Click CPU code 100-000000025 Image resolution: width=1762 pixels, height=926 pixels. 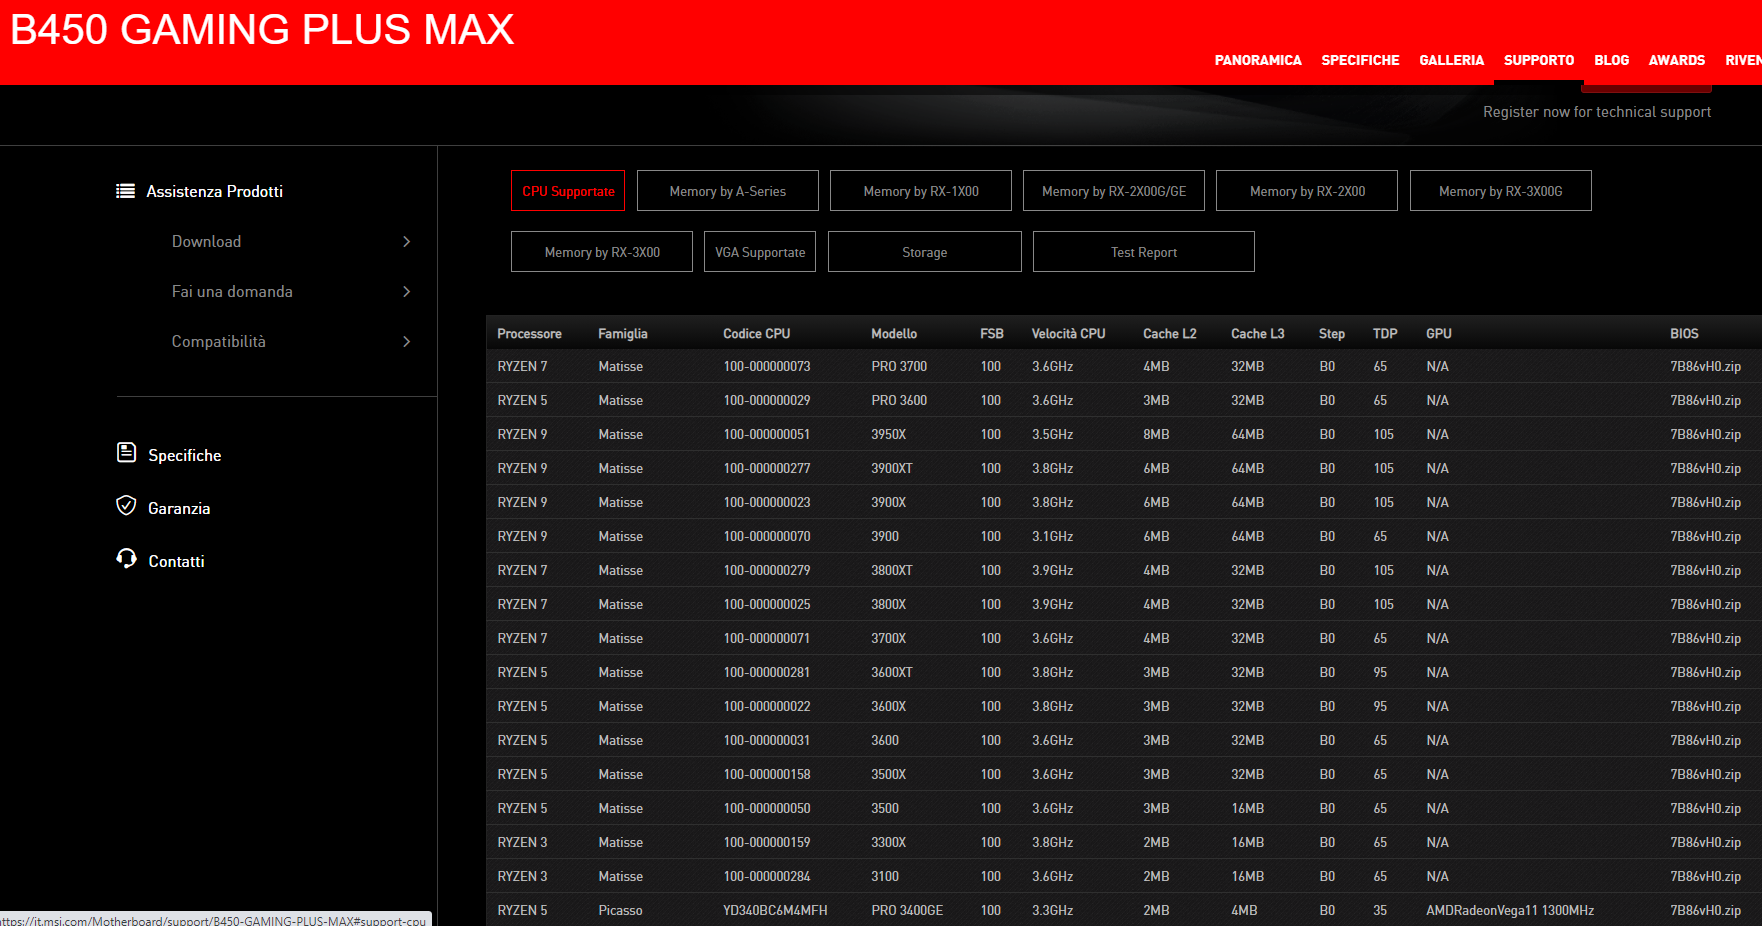click(767, 604)
